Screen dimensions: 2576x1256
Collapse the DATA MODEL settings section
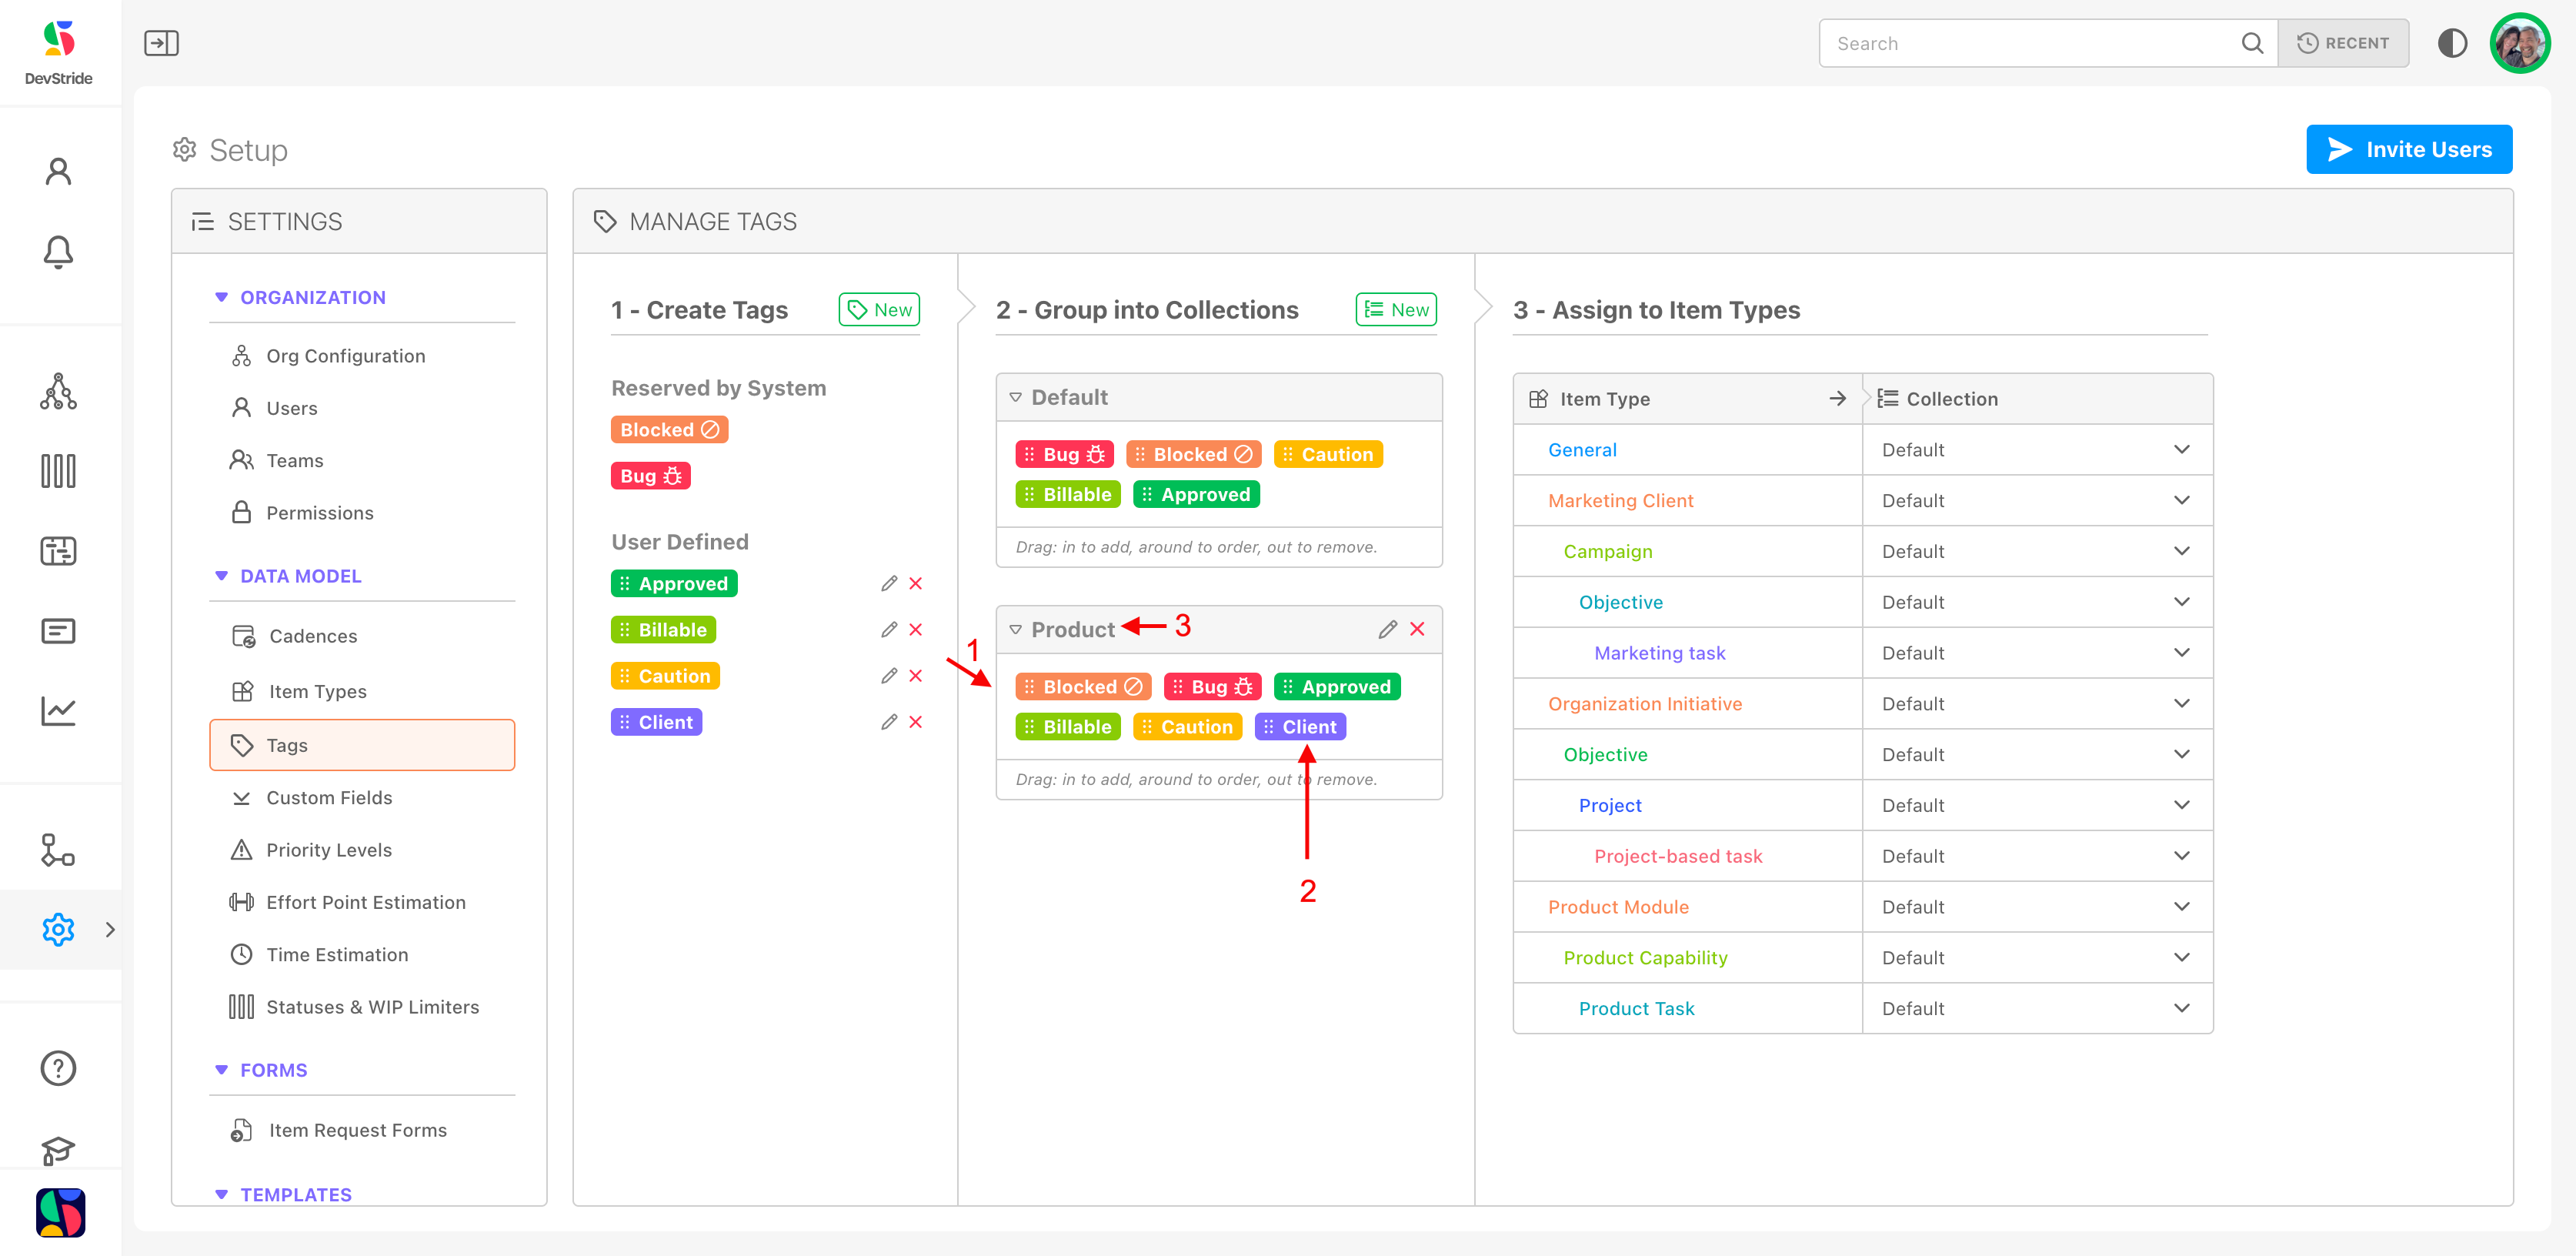tap(222, 576)
